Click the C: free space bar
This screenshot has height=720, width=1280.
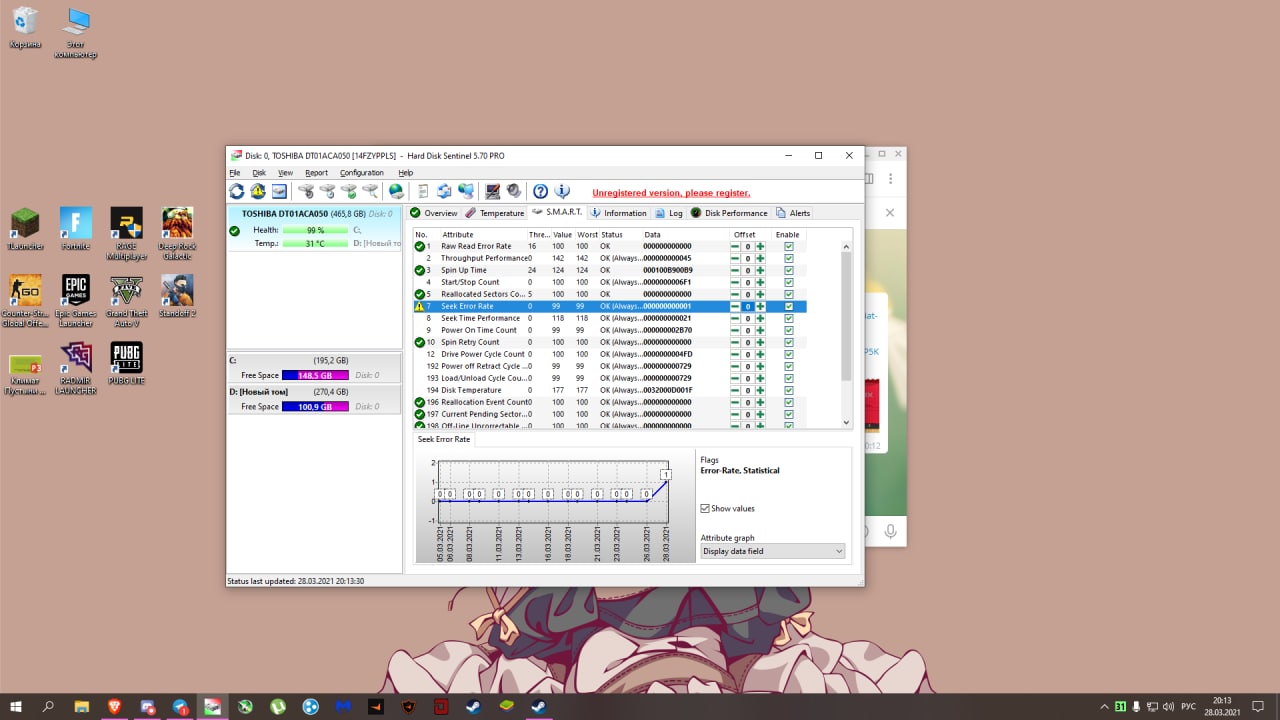315,375
